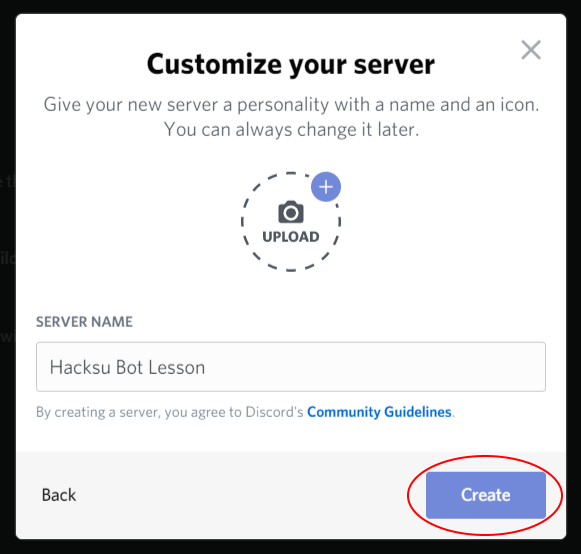Image resolution: width=581 pixels, height=554 pixels.
Task: Click the Create button
Action: 486,495
